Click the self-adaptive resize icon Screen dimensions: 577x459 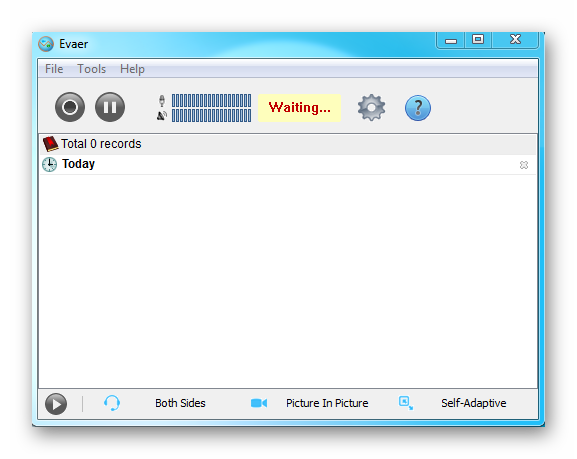pyautogui.click(x=406, y=403)
